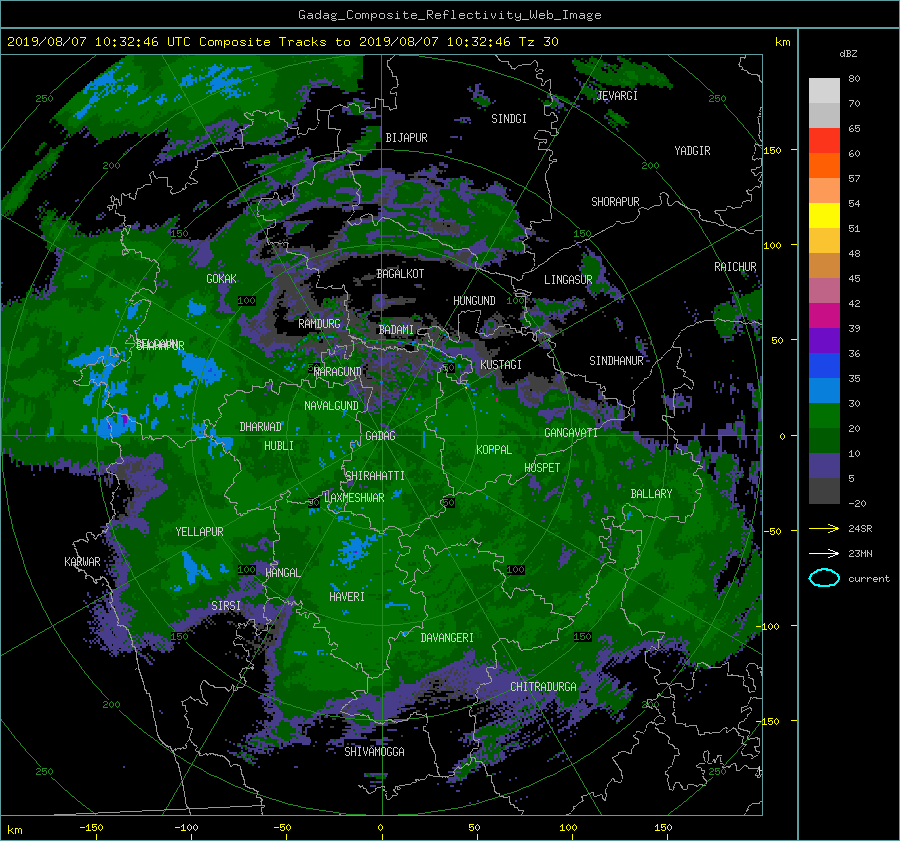The width and height of the screenshot is (900, 841).
Task: Click the BALLARY city label
Action: coord(651,494)
